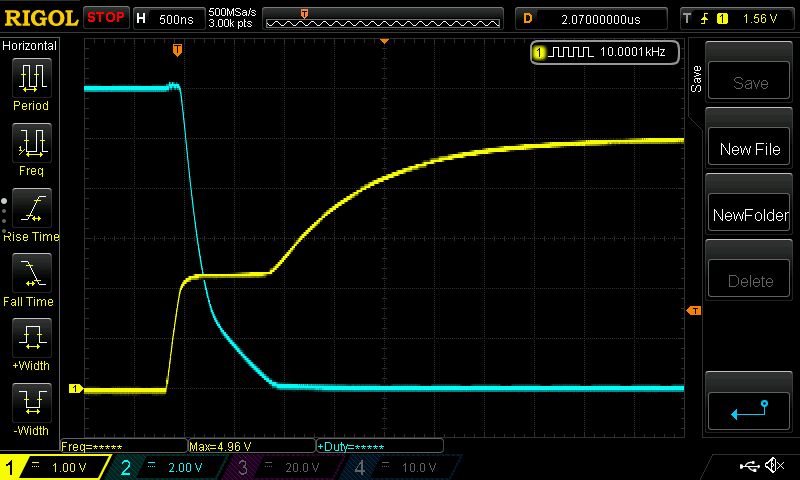Click the blue back arrow button
The height and width of the screenshot is (480, 800).
(x=749, y=411)
